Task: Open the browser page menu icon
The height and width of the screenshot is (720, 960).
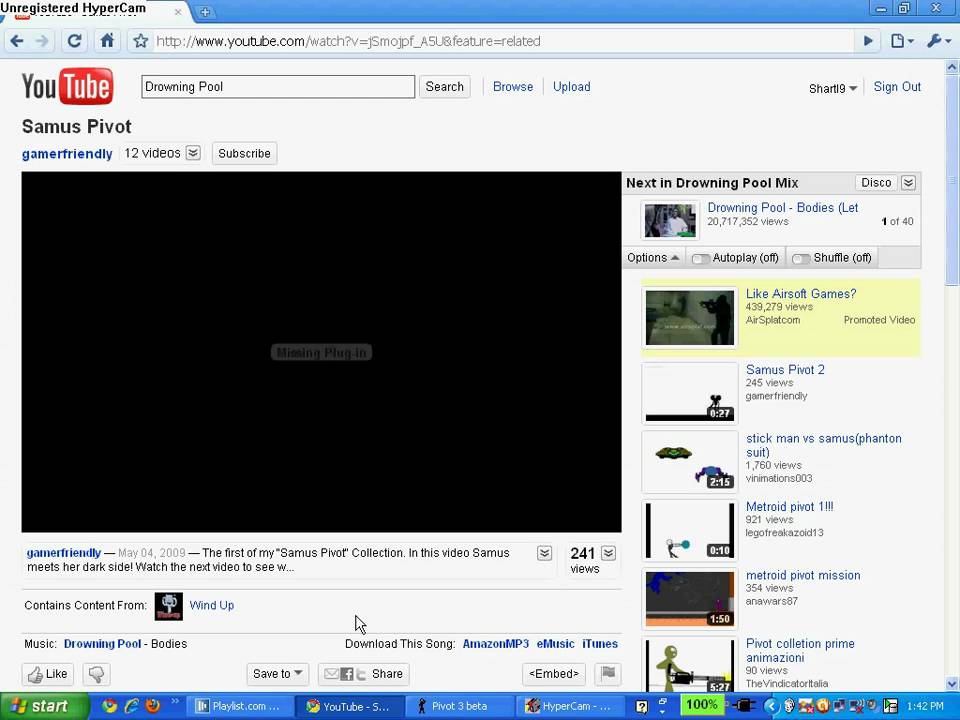Action: coord(902,41)
